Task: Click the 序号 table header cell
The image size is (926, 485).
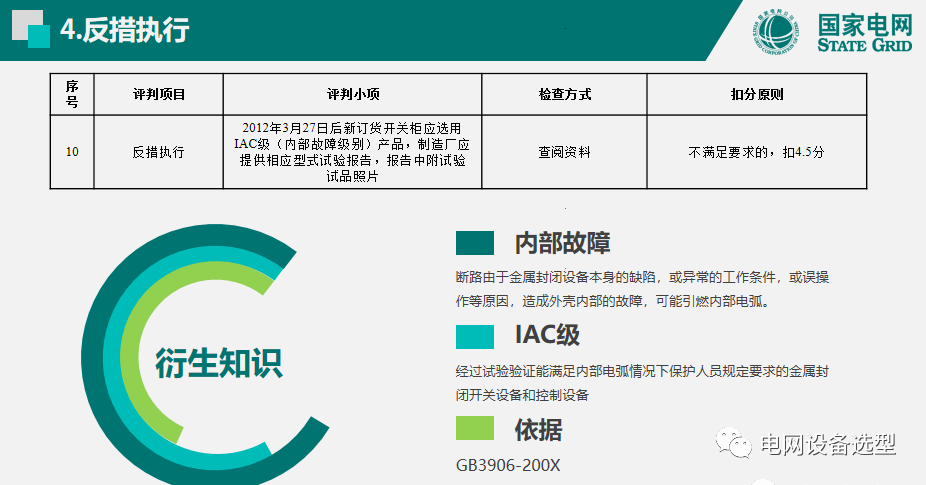Action: pyautogui.click(x=72, y=95)
